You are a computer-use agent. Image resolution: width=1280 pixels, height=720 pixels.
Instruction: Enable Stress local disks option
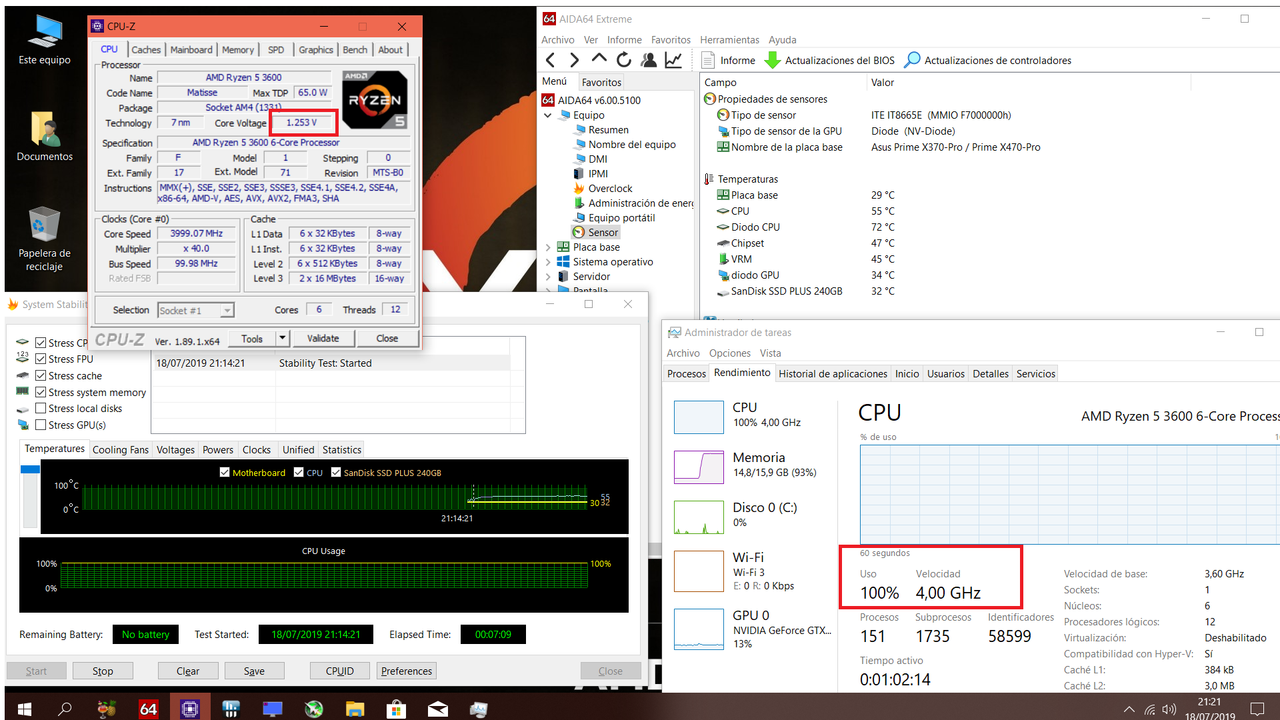point(41,408)
